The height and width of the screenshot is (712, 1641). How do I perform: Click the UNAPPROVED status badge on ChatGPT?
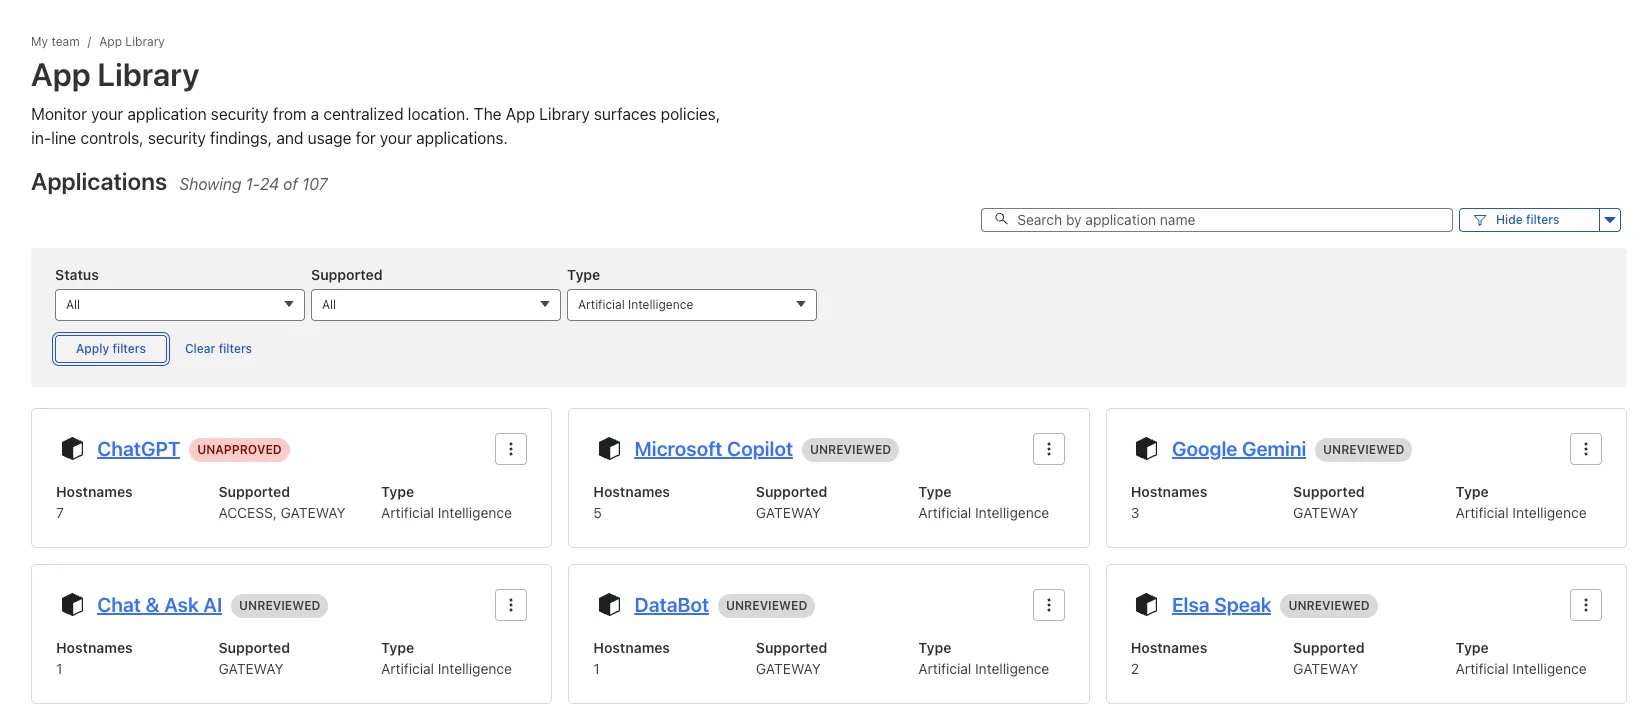pos(239,450)
